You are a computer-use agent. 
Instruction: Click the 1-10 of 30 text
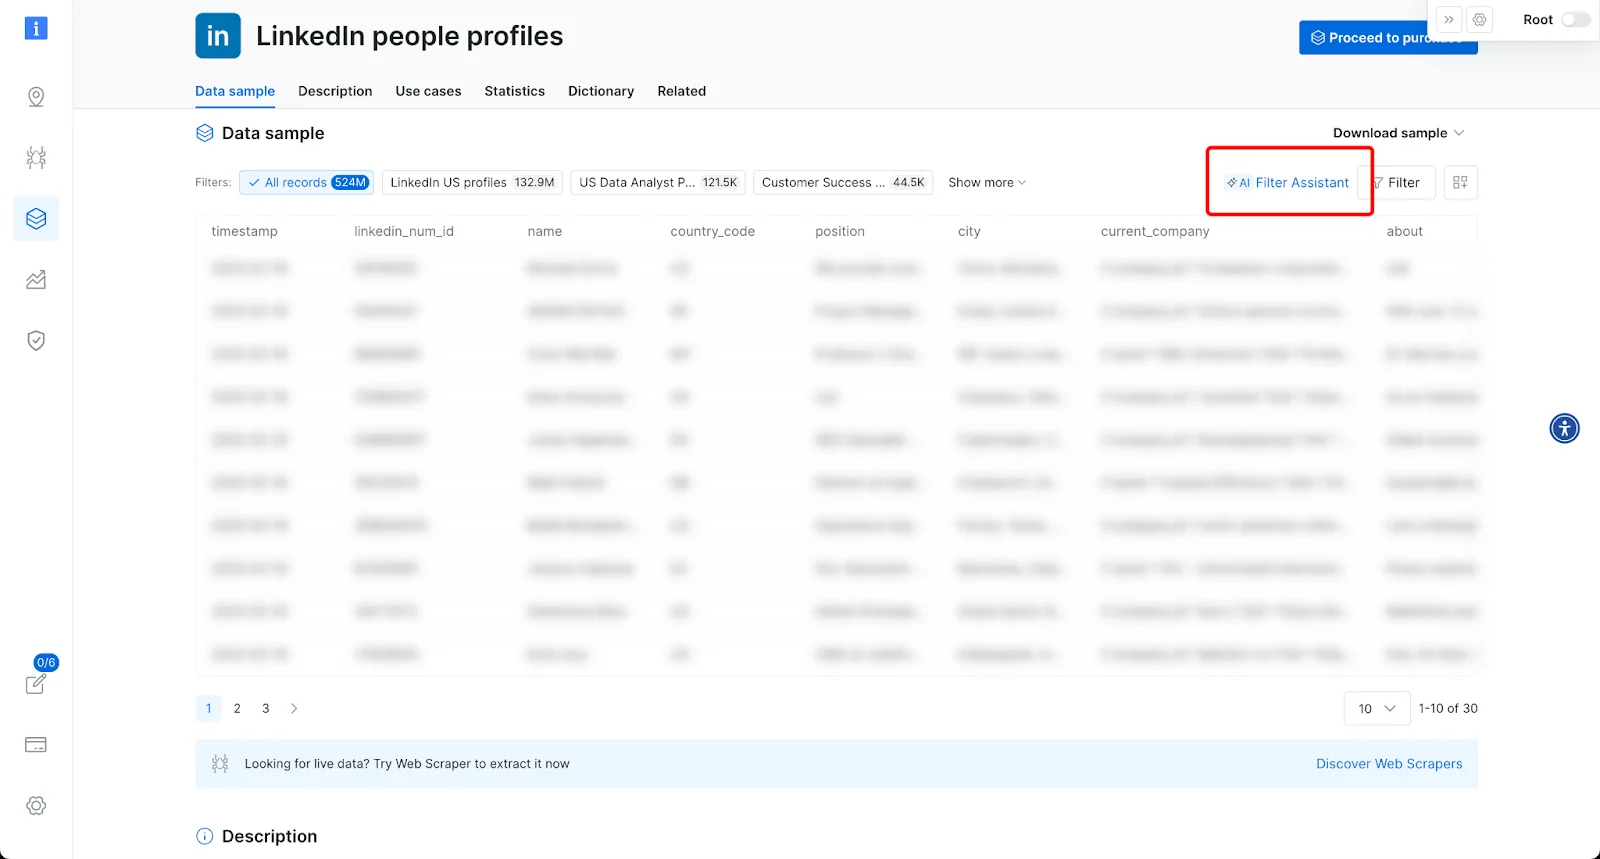(x=1448, y=708)
